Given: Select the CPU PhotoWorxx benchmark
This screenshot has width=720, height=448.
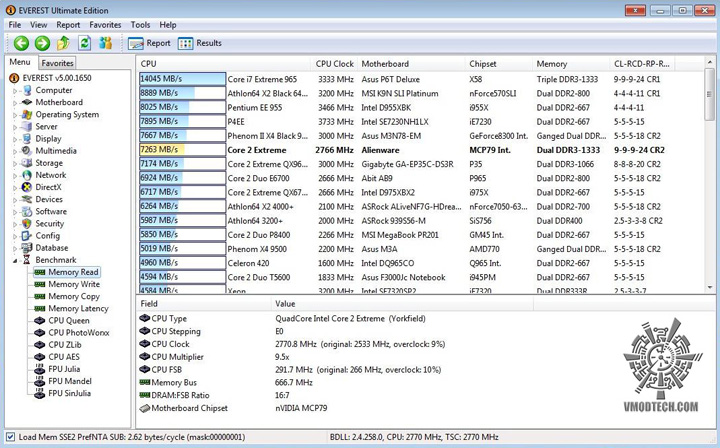Looking at the screenshot, I should (79, 333).
